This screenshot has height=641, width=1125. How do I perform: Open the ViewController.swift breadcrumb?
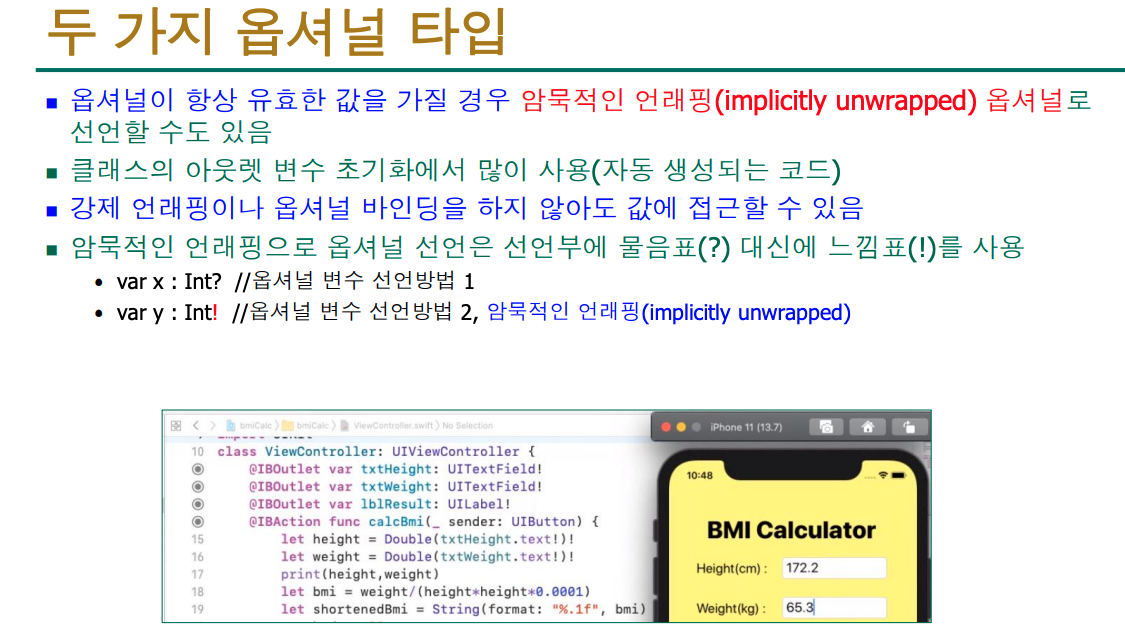click(x=387, y=426)
